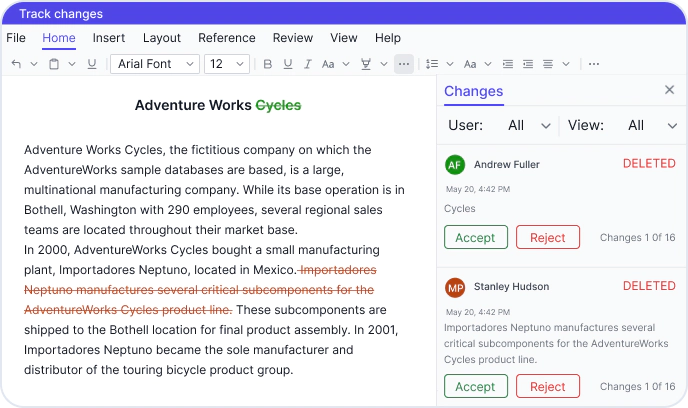The width and height of the screenshot is (688, 408).
Task: Click the Paste clipboard icon
Action: click(54, 64)
